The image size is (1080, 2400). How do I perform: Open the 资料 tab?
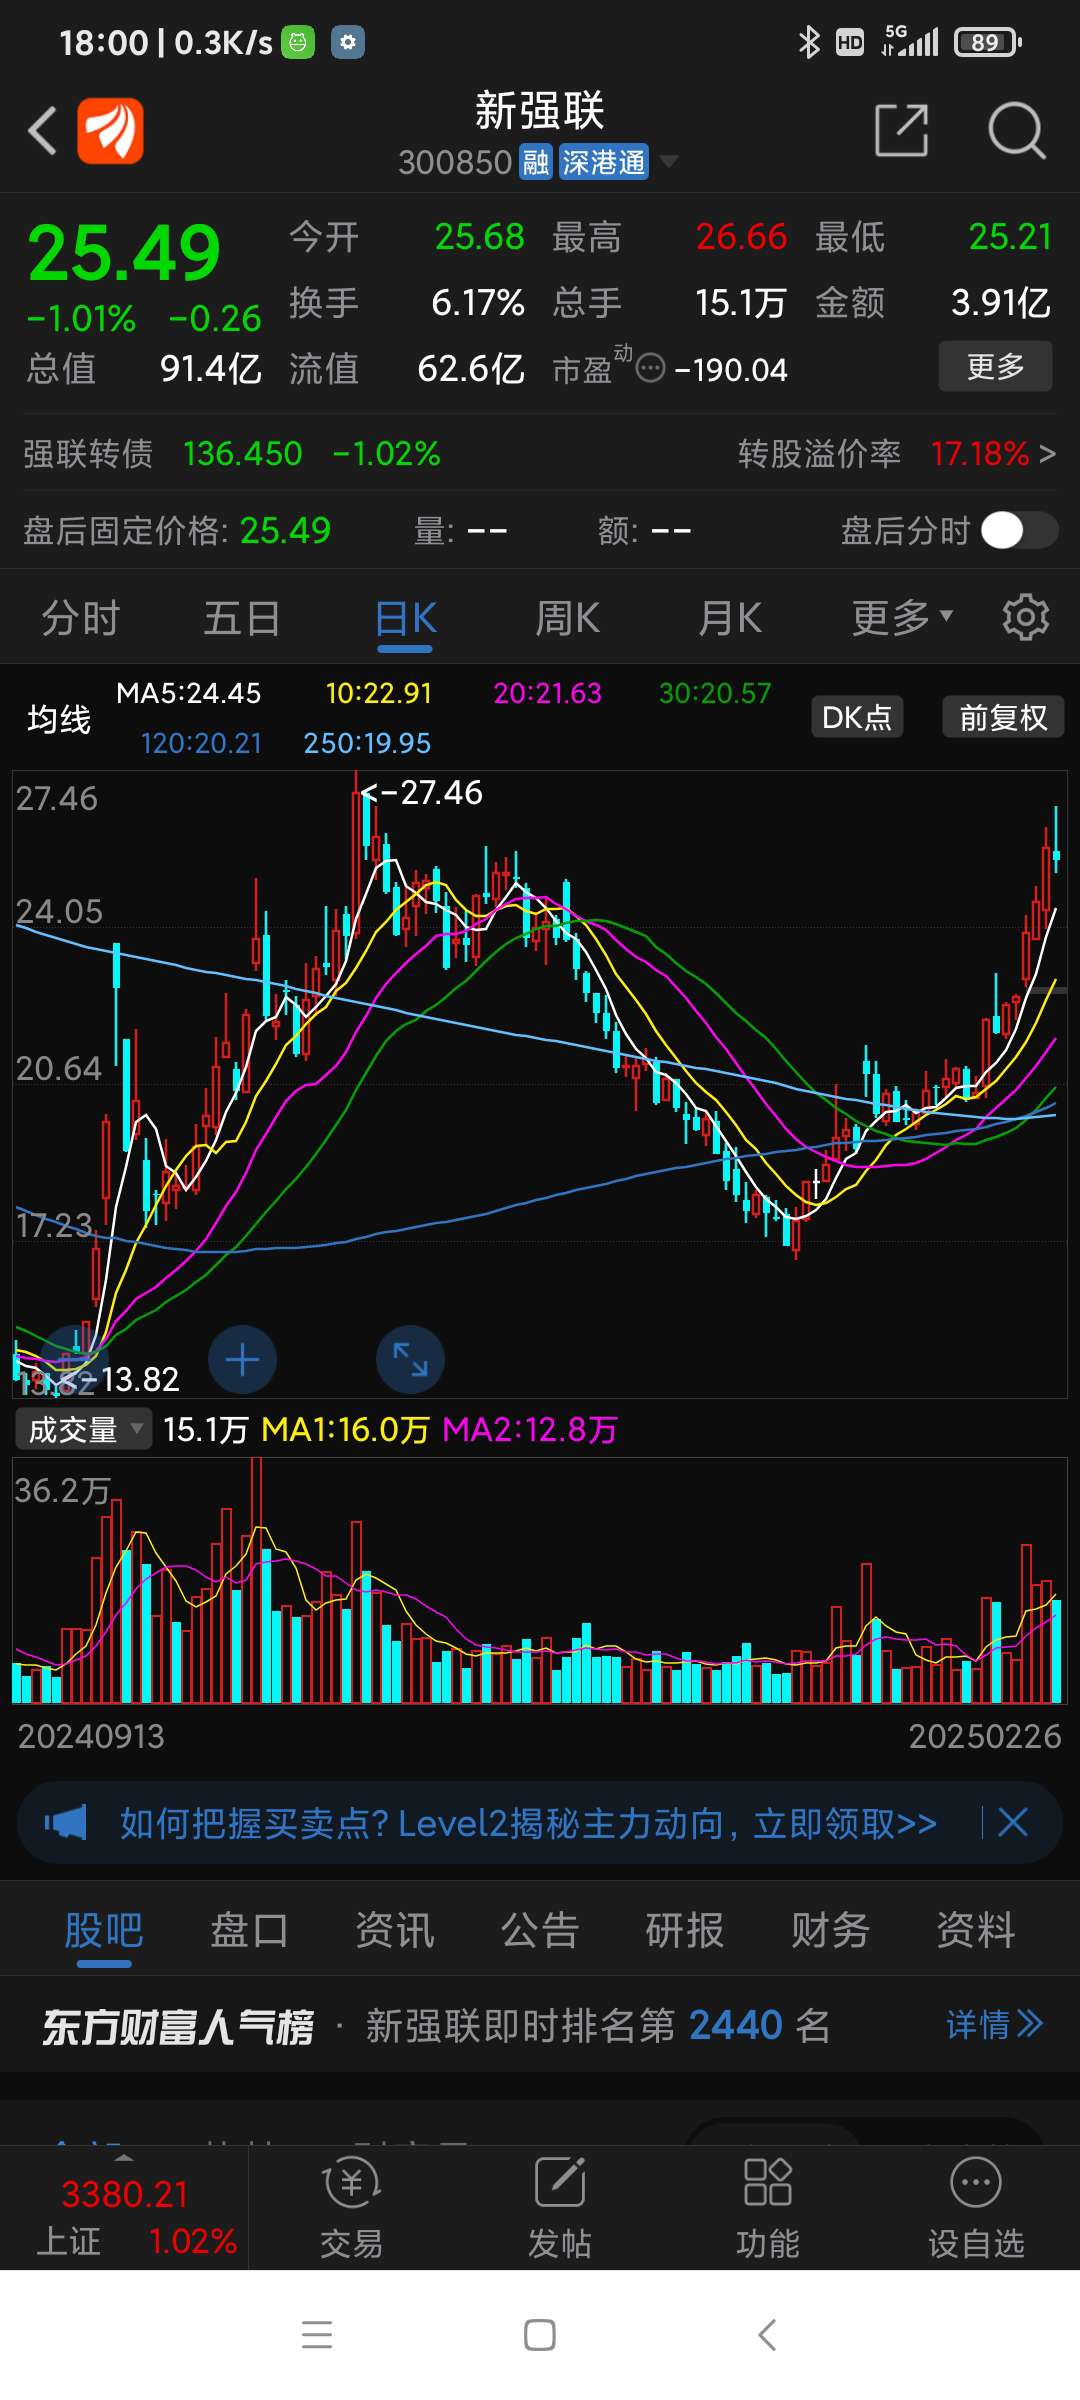click(x=976, y=1930)
